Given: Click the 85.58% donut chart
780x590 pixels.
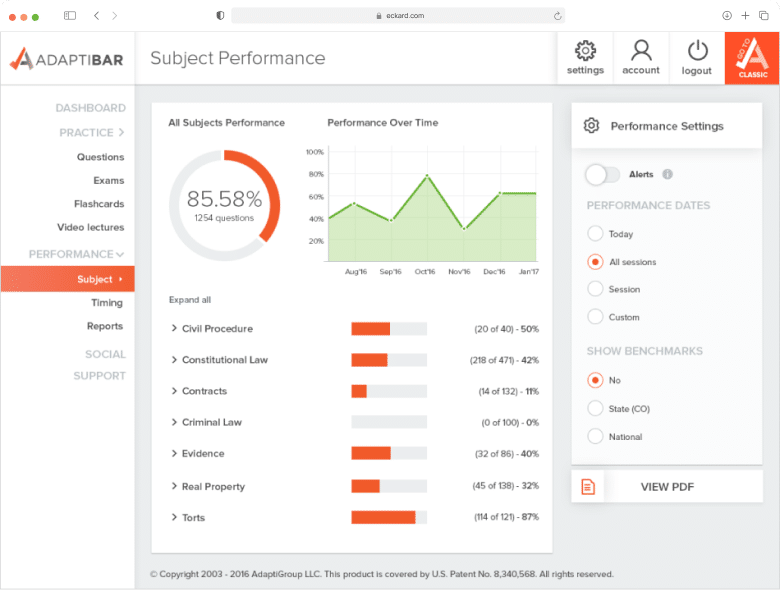Looking at the screenshot, I should click(224, 205).
